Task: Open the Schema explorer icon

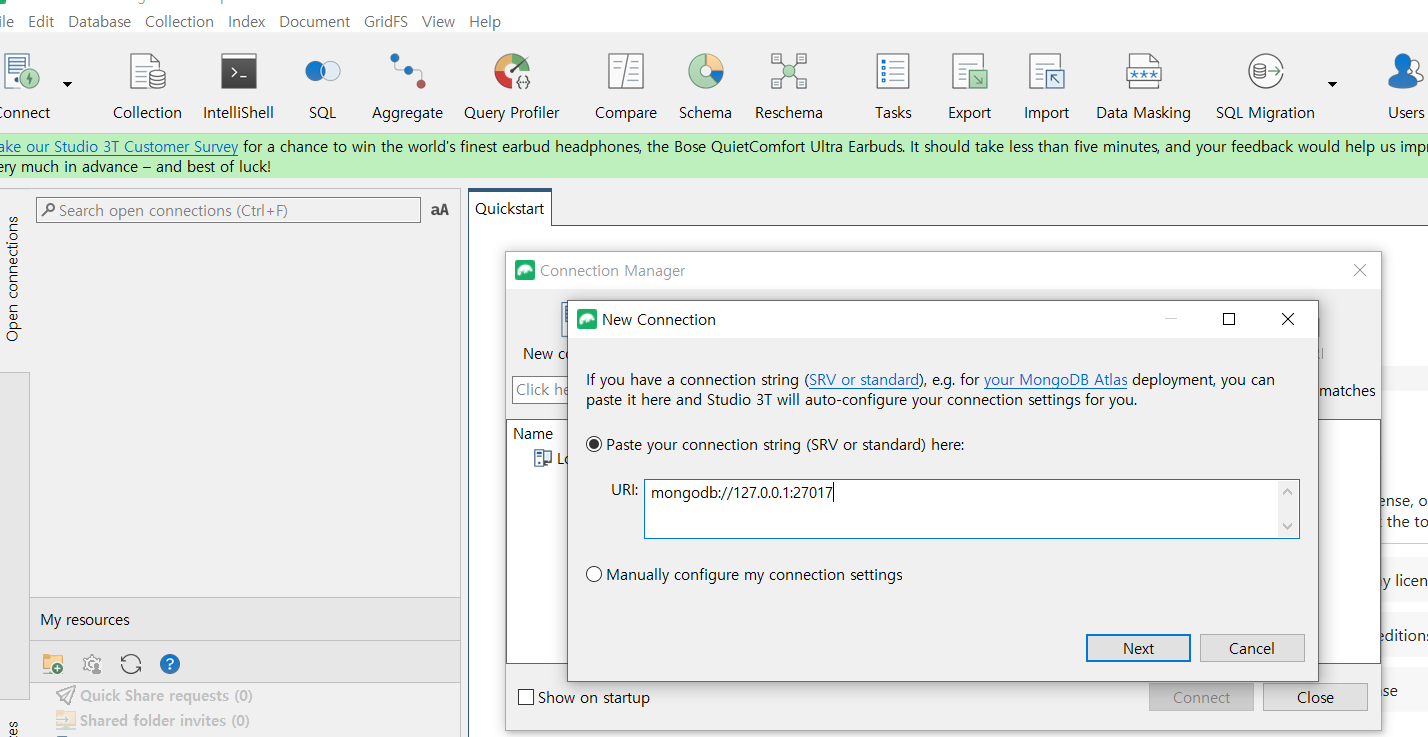Action: tap(705, 86)
